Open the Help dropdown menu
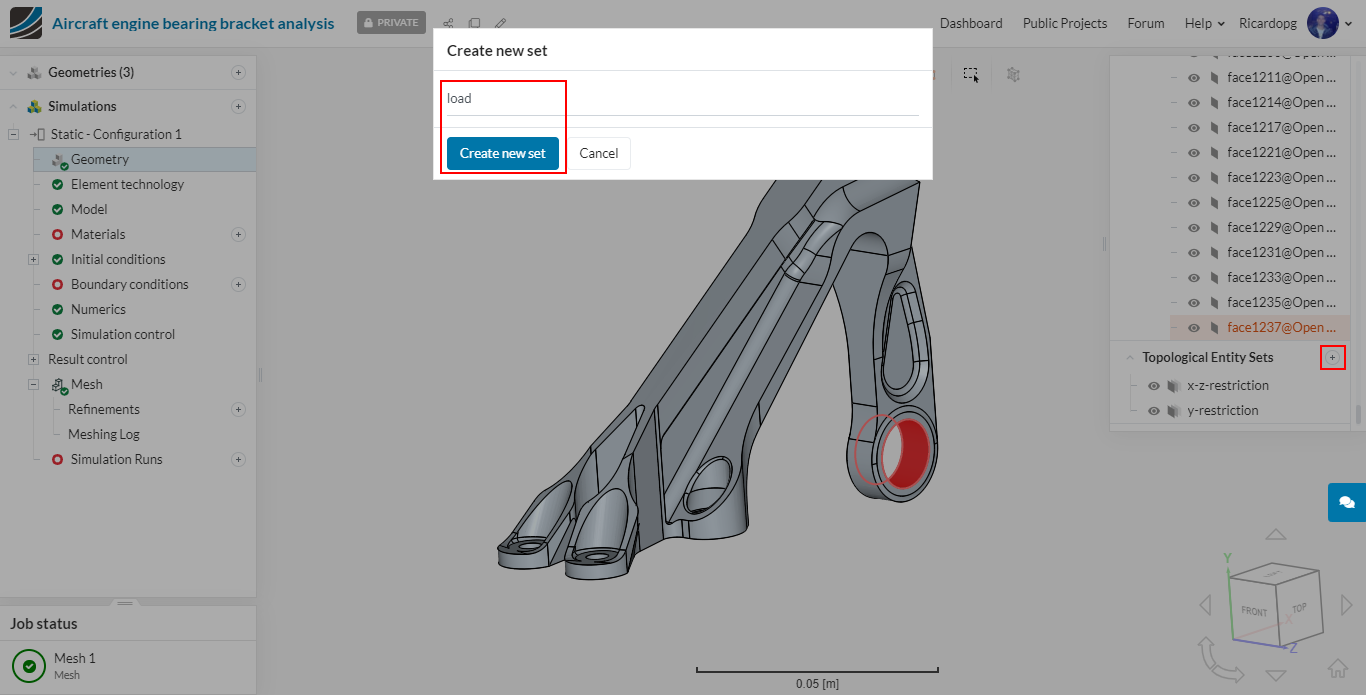 [1204, 23]
